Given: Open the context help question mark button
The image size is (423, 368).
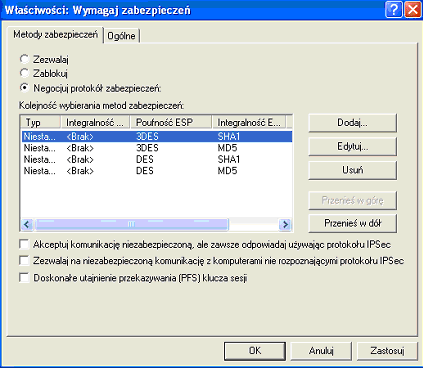Looking at the screenshot, I should click(x=393, y=9).
